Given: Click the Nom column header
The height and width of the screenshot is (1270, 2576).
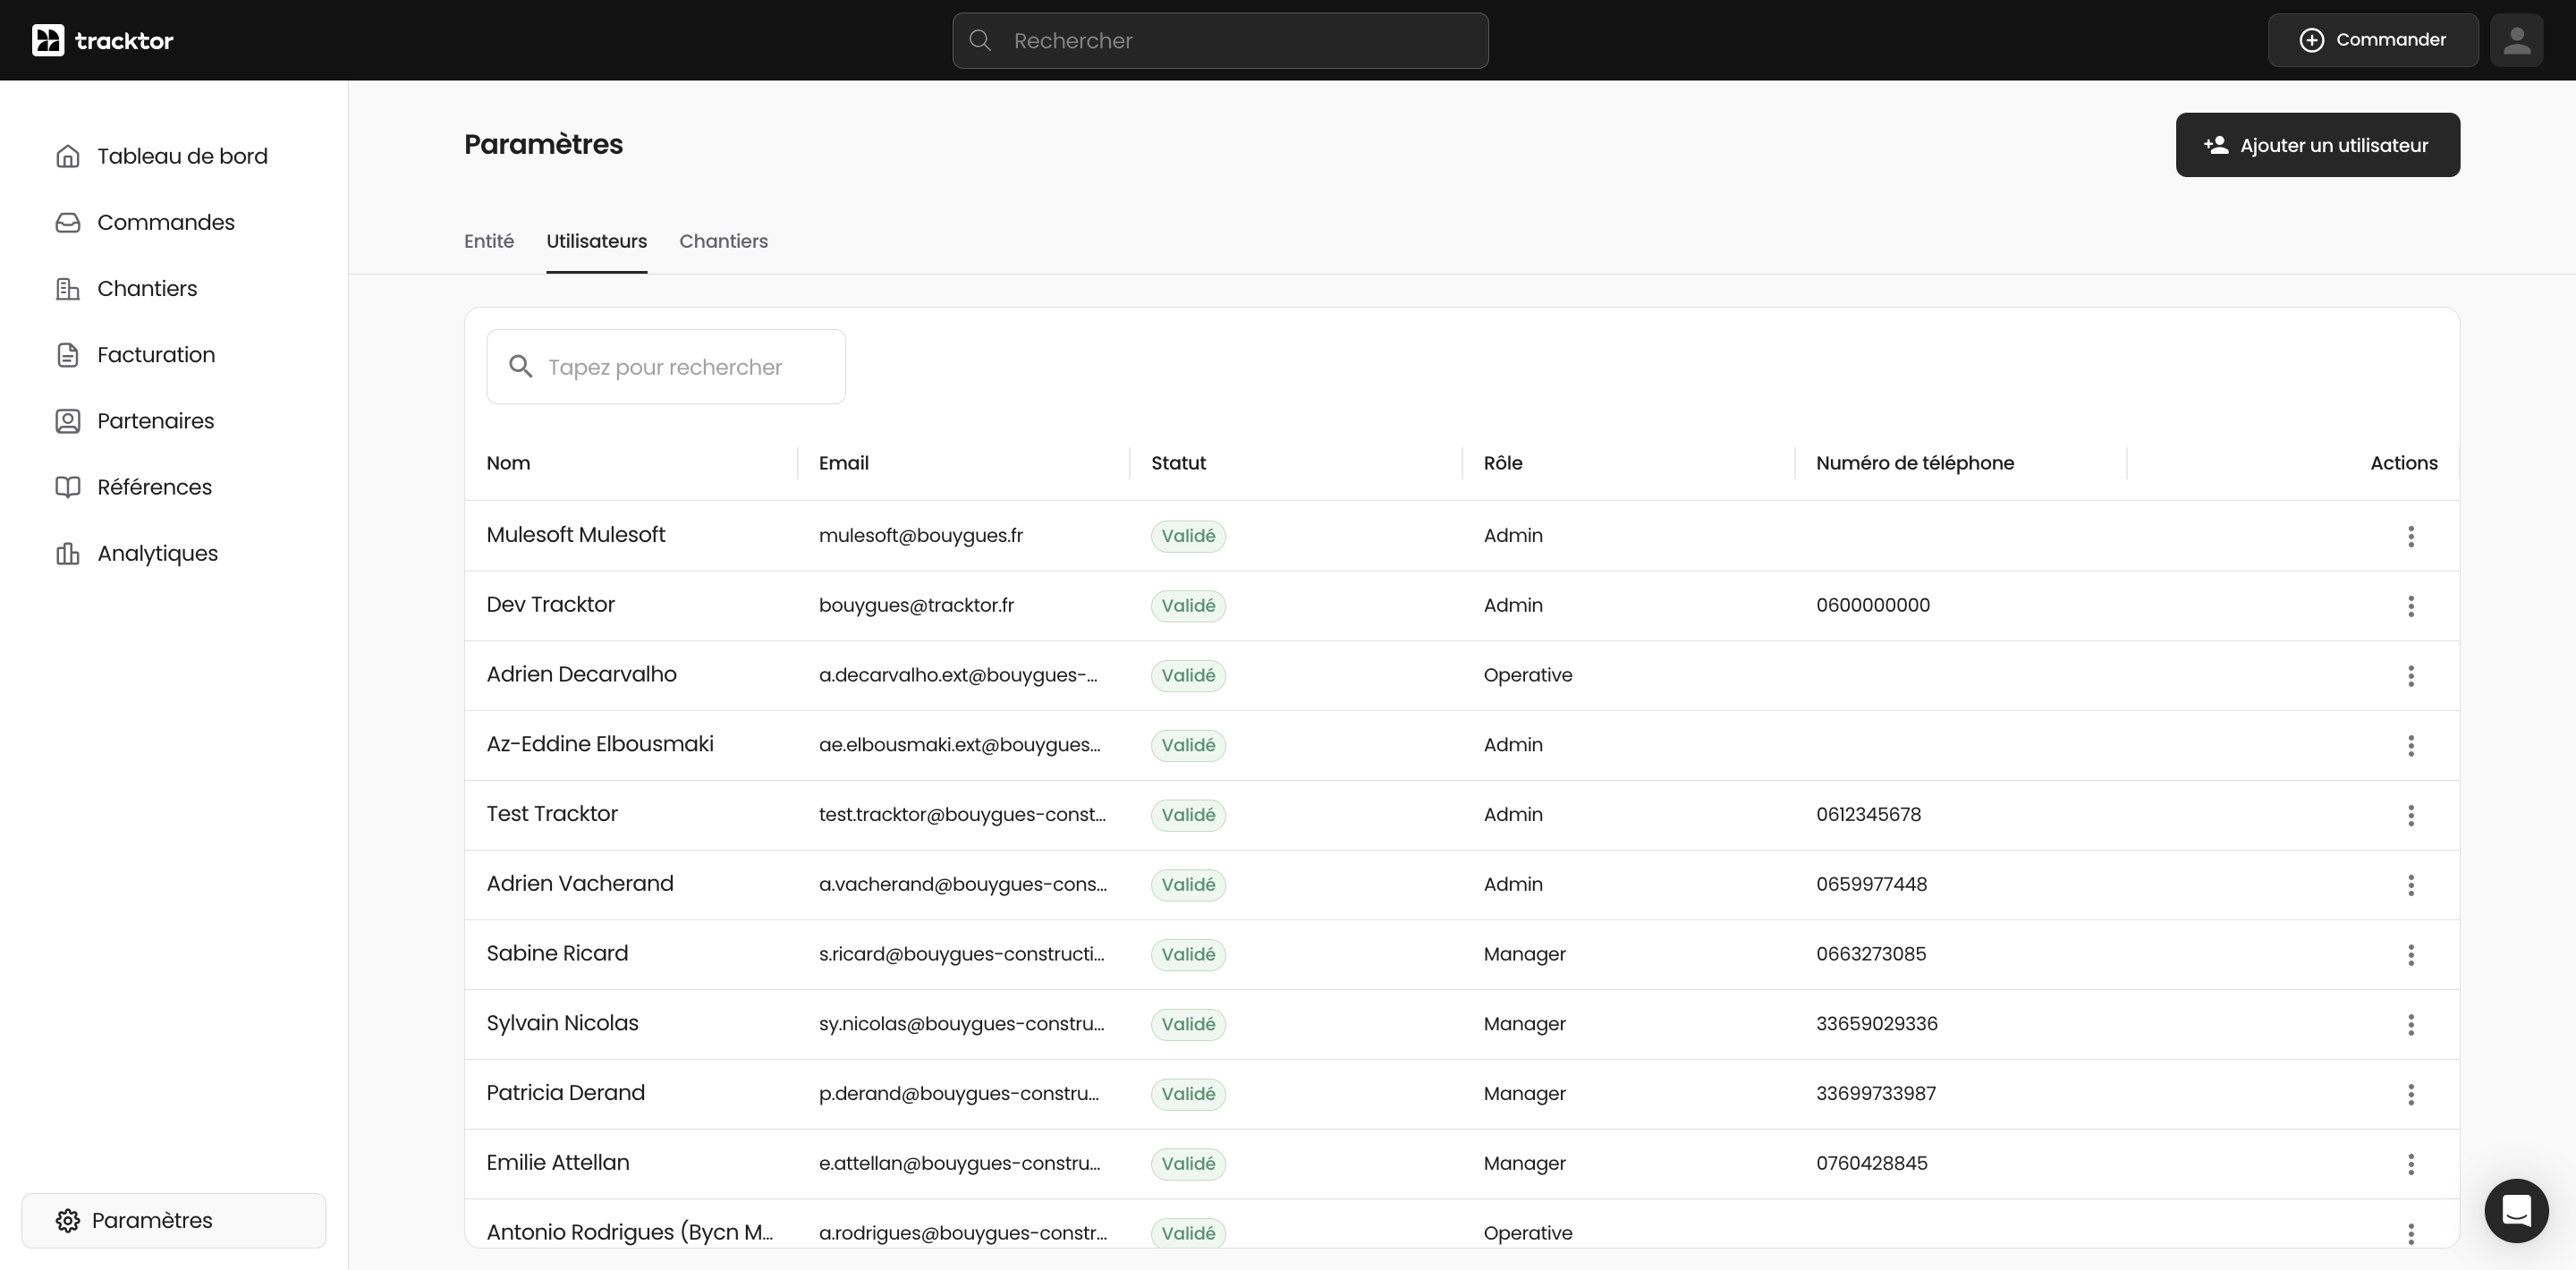Looking at the screenshot, I should pyautogui.click(x=508, y=463).
